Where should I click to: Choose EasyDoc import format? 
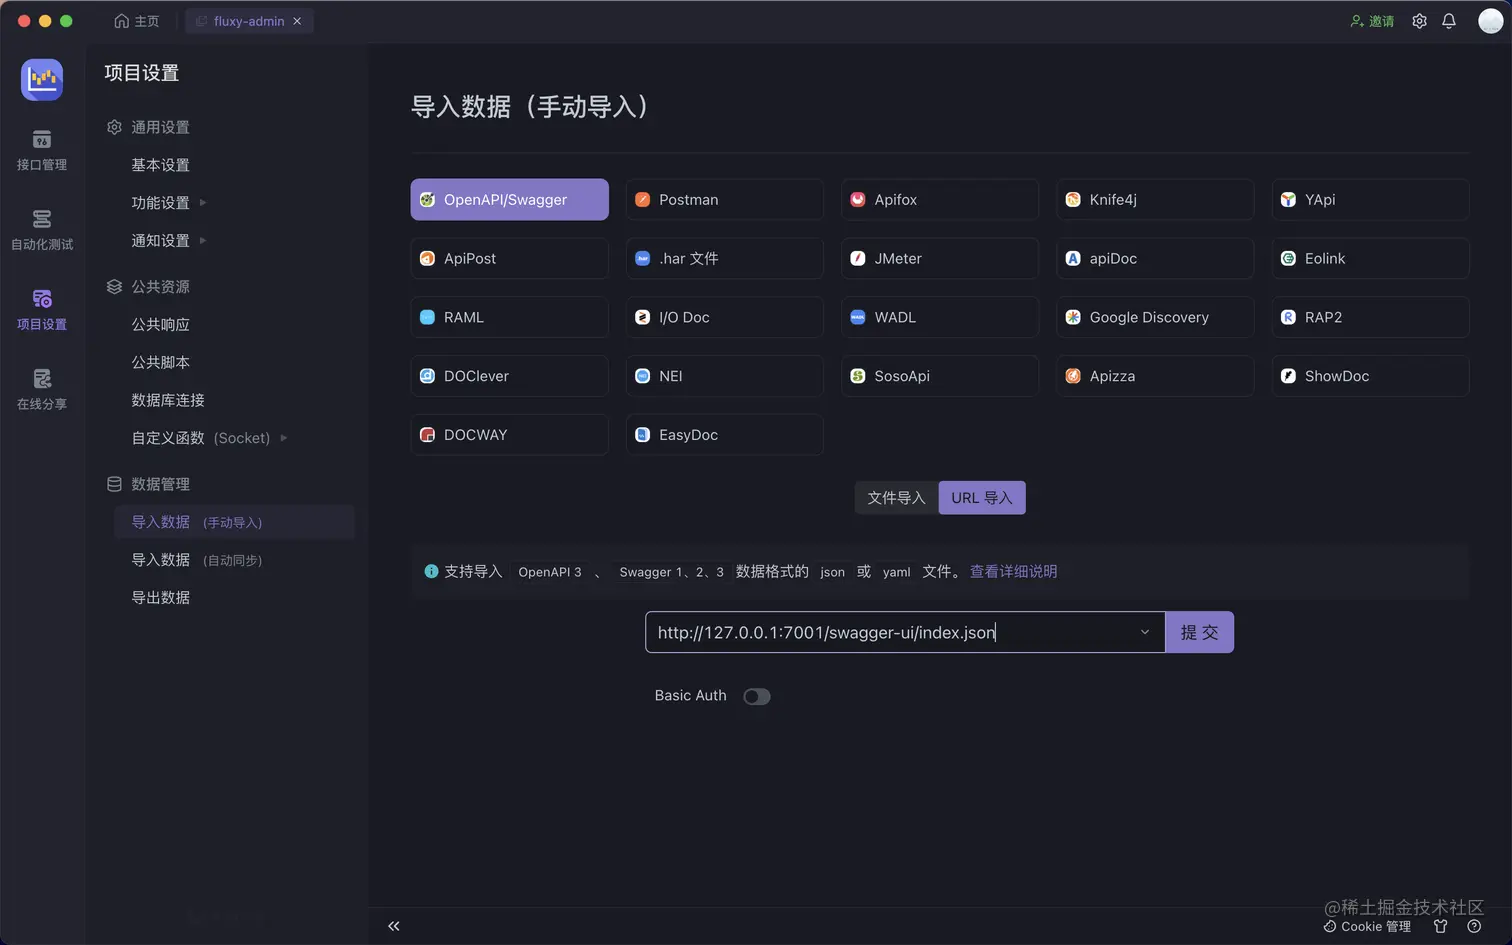point(725,435)
